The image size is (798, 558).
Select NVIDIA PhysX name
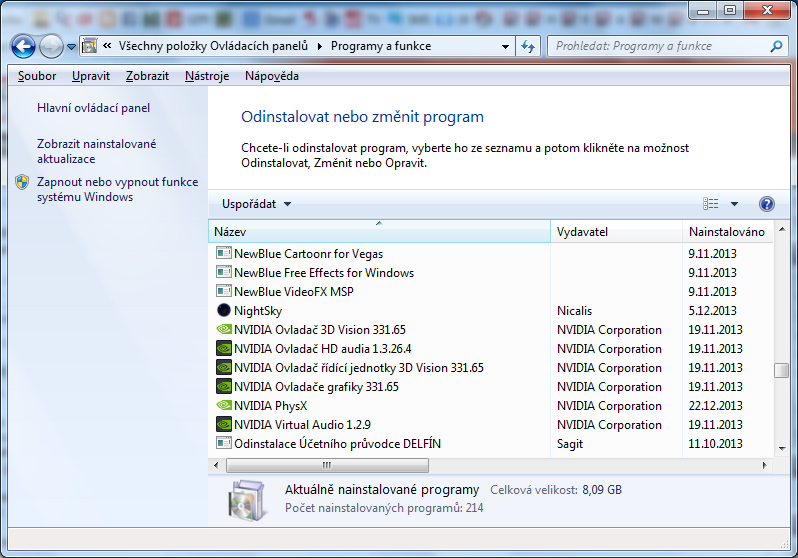(271, 406)
